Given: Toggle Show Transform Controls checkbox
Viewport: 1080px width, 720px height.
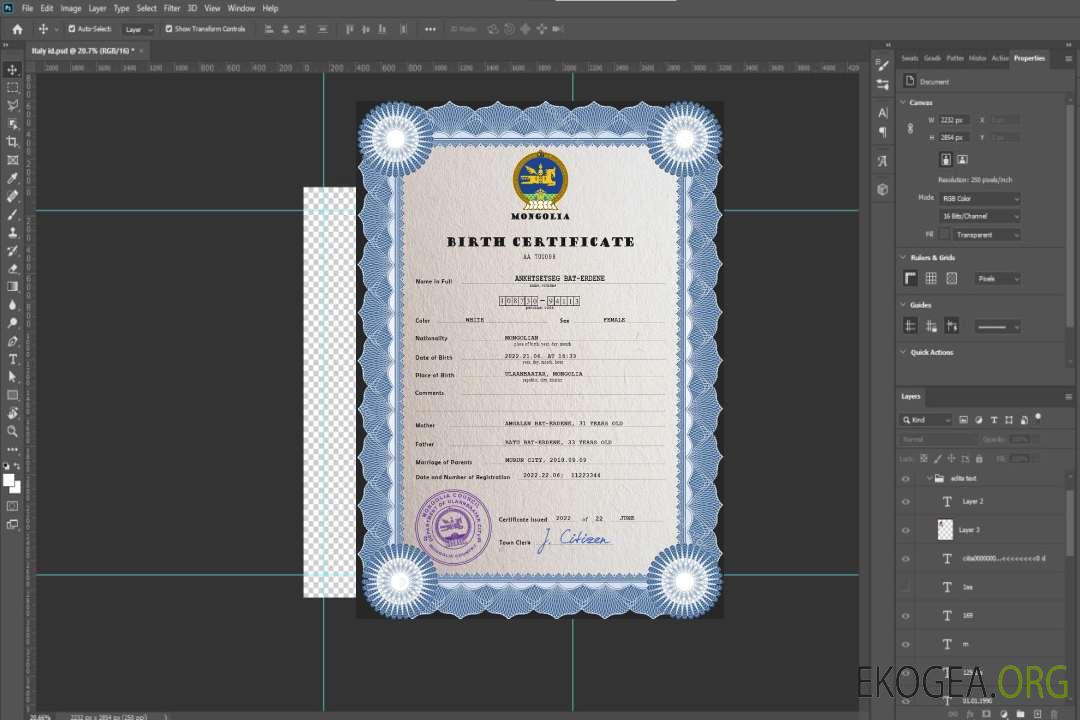Looking at the screenshot, I should pos(169,29).
